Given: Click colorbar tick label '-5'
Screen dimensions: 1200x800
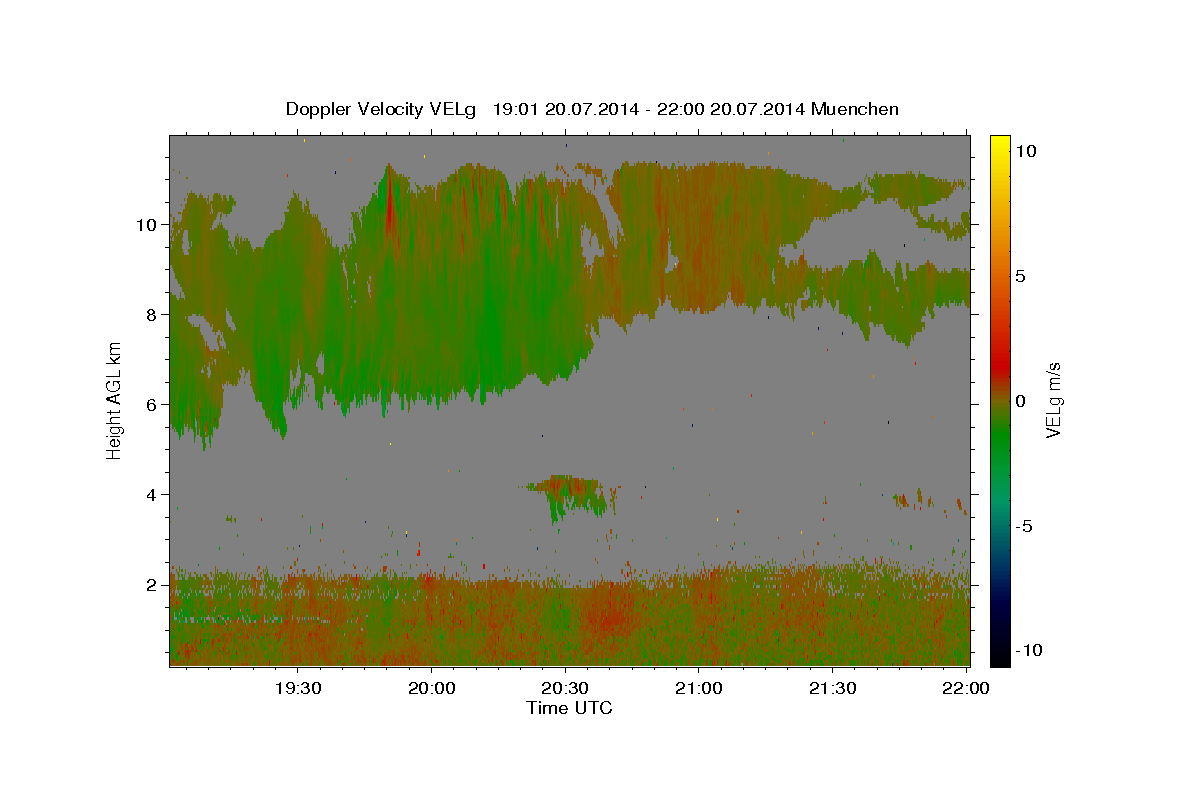Looking at the screenshot, I should coord(1025,526).
